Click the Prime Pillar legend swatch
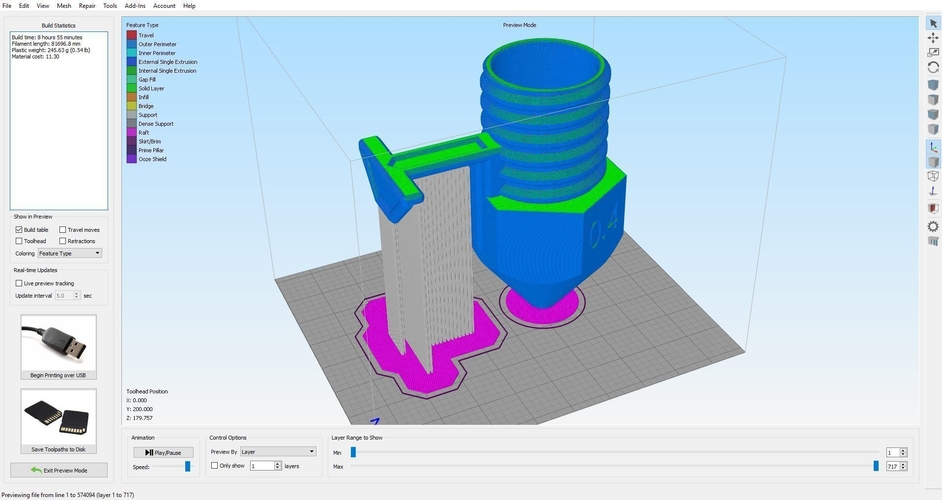Viewport: 942px width, 500px height. tap(131, 150)
